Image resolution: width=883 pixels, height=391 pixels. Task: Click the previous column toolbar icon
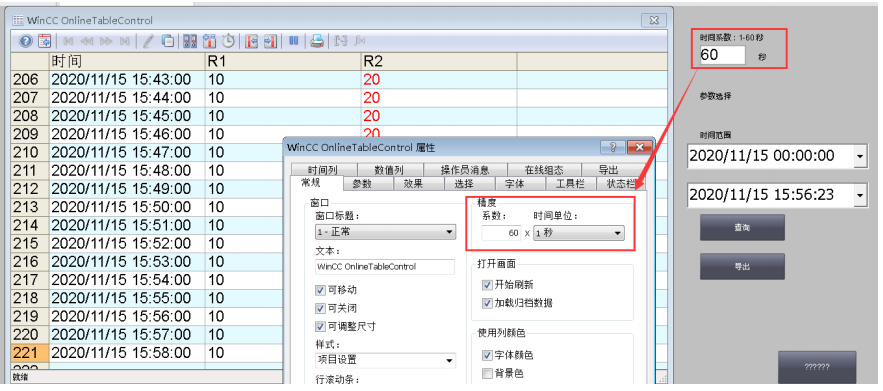(x=252, y=41)
